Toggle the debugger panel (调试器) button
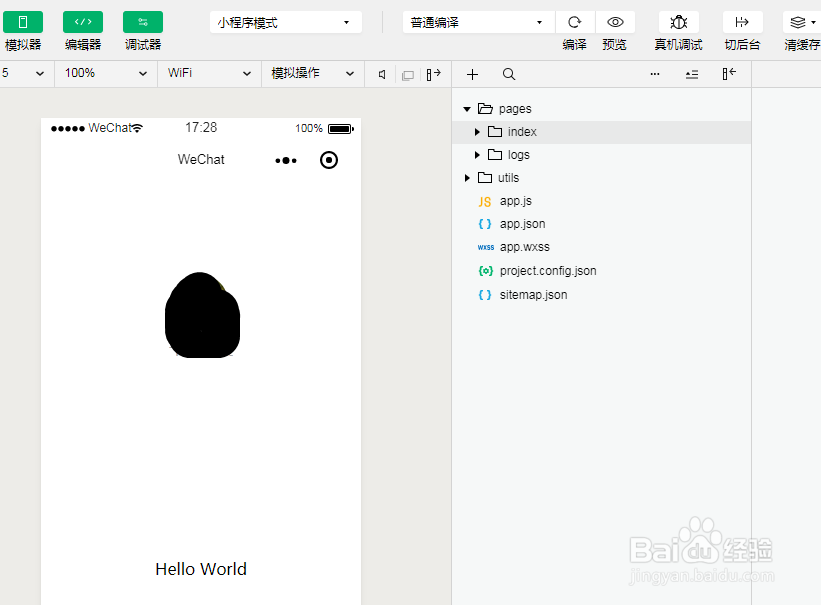The width and height of the screenshot is (821, 605). 143,22
